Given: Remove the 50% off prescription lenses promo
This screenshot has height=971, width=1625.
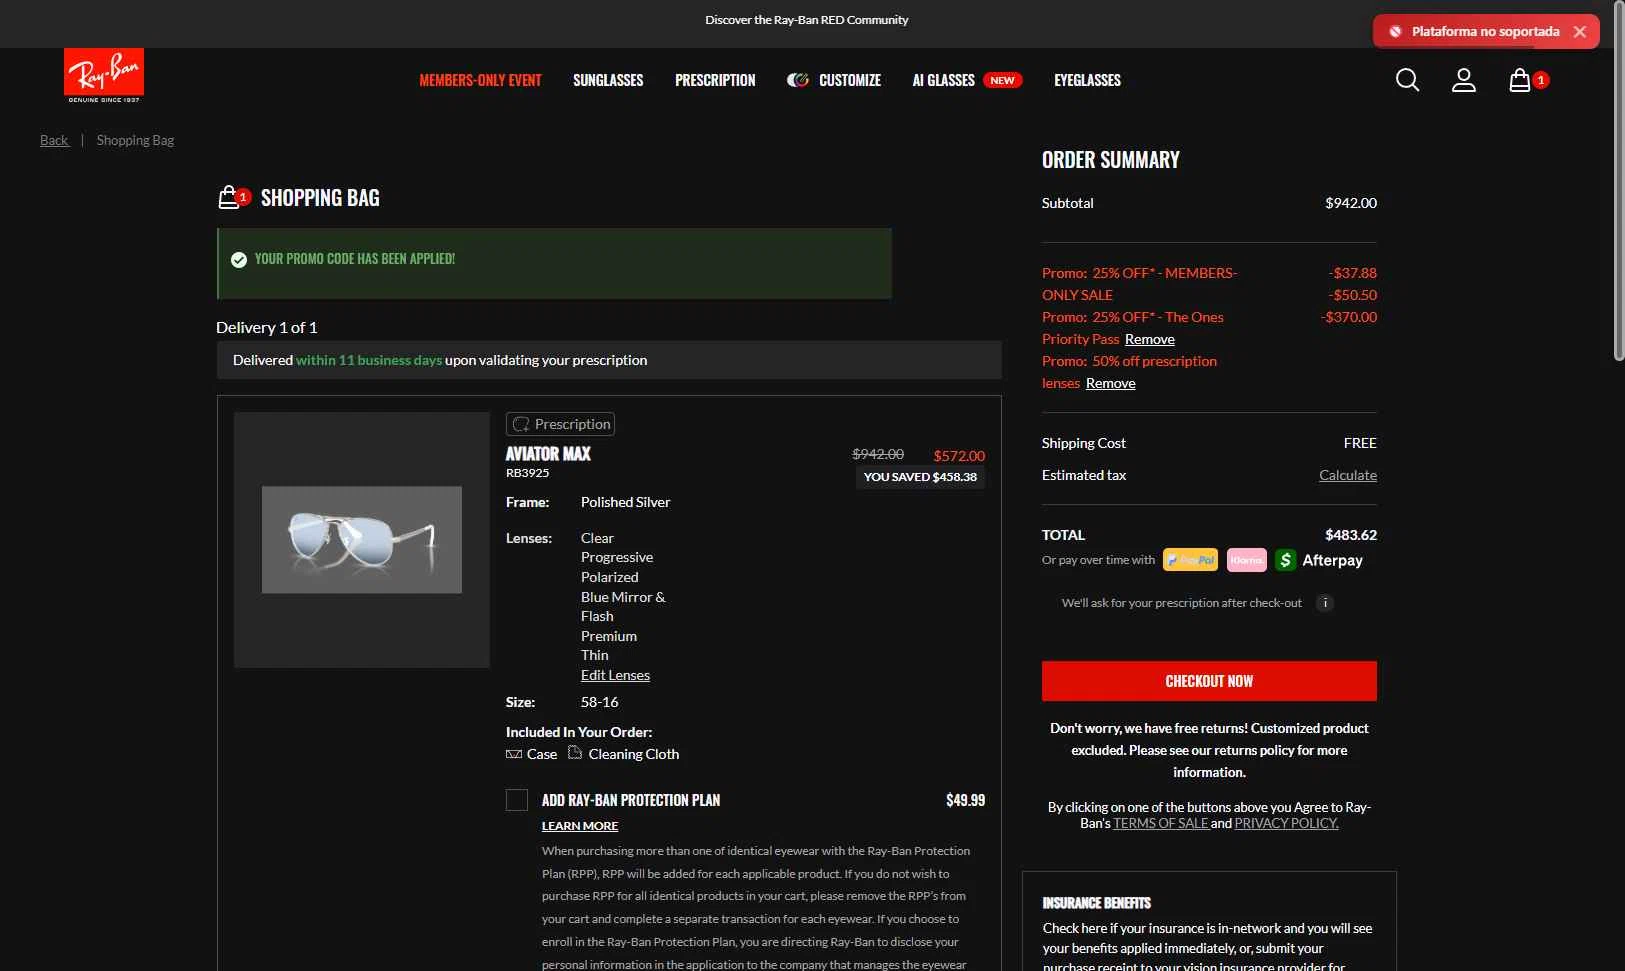Looking at the screenshot, I should [1111, 383].
